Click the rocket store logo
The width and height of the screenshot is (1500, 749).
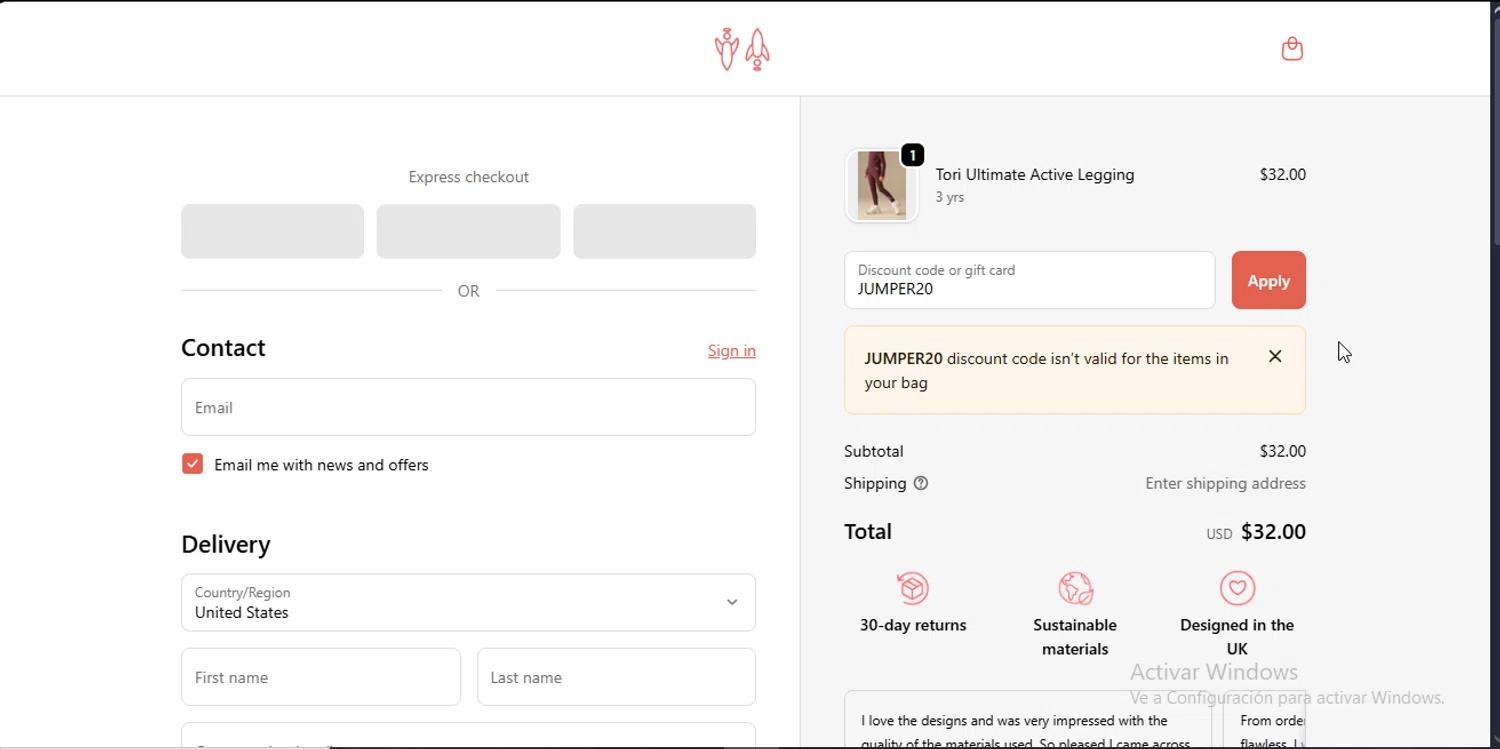tap(742, 49)
